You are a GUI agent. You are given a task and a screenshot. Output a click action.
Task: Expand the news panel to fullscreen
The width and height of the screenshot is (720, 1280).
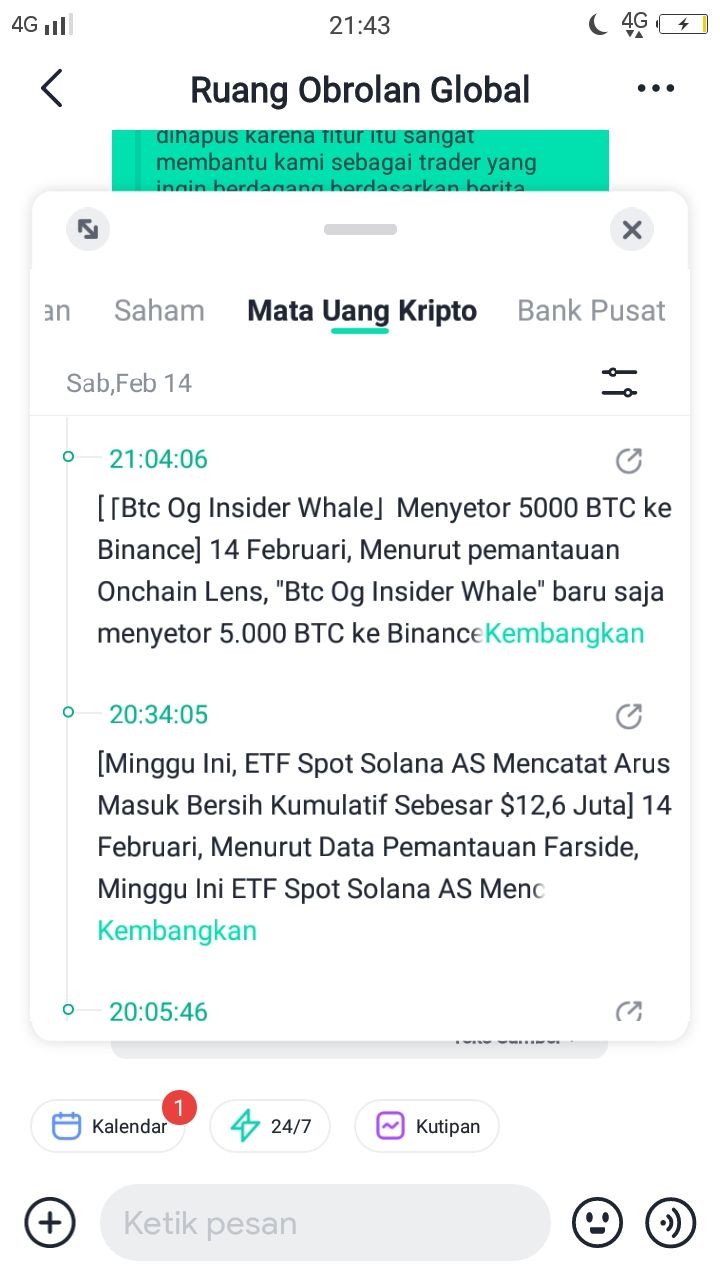tap(88, 230)
